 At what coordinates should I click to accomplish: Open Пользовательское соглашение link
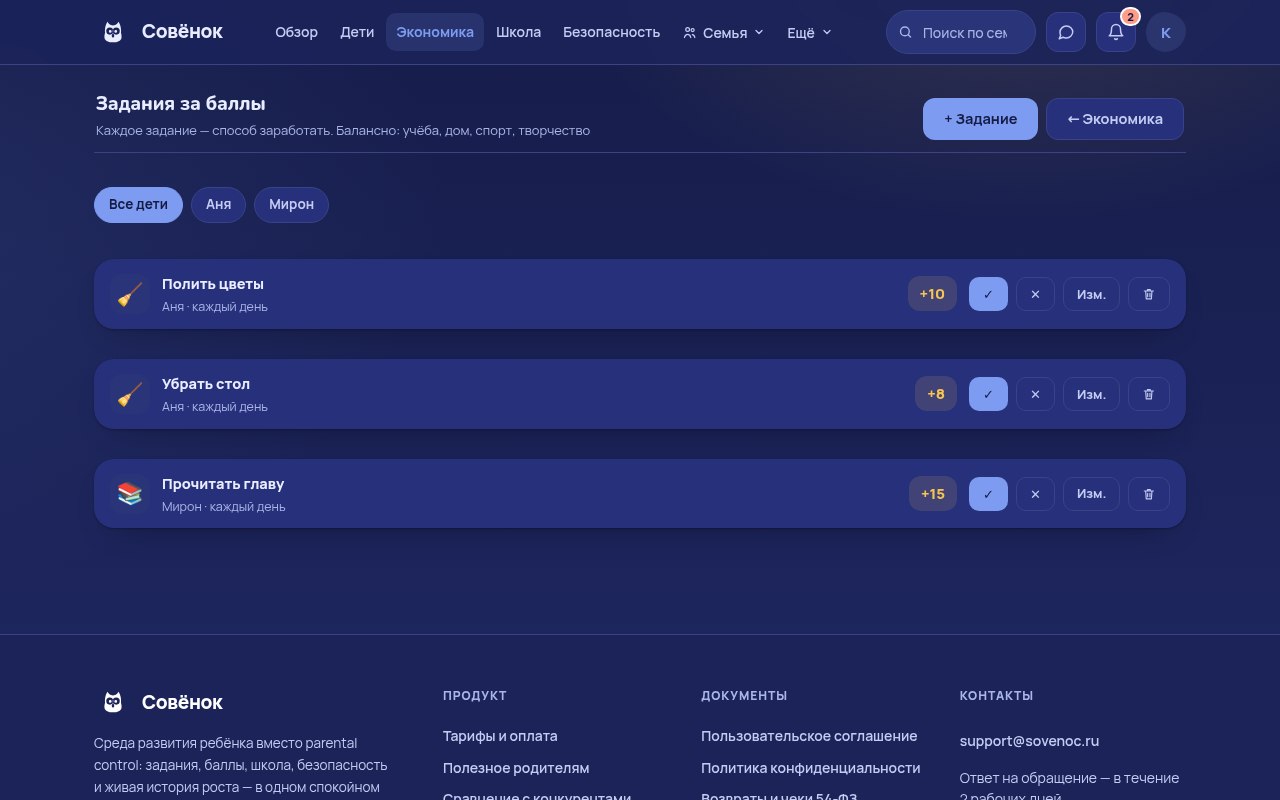[x=809, y=736]
